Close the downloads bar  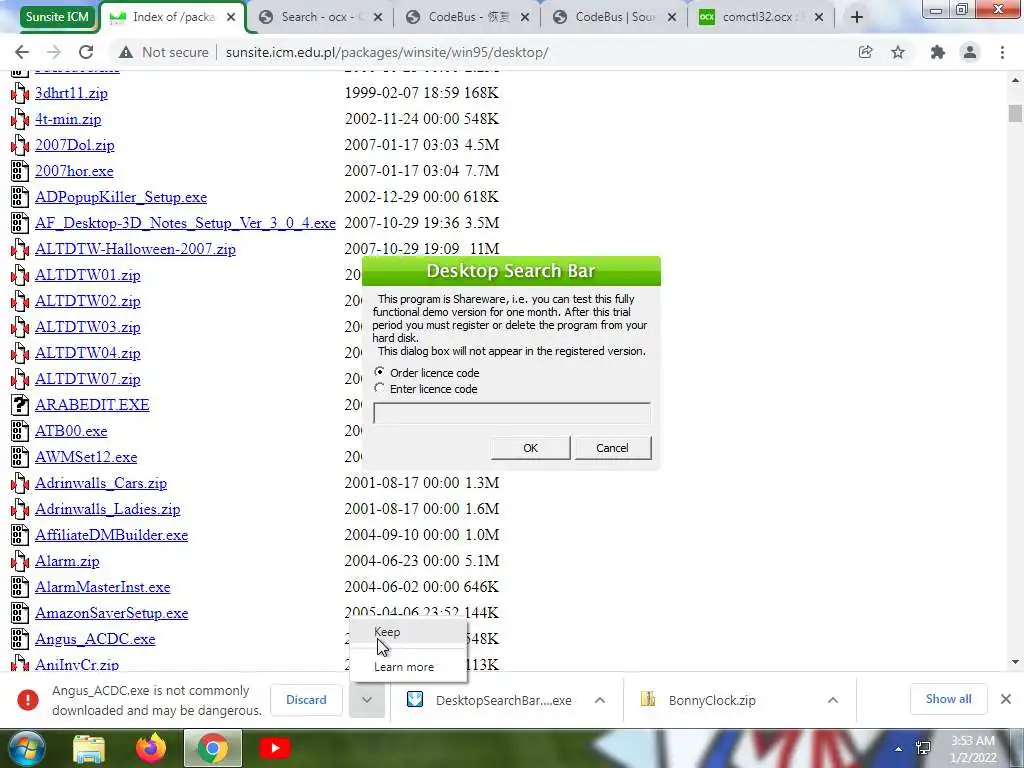point(1006,699)
